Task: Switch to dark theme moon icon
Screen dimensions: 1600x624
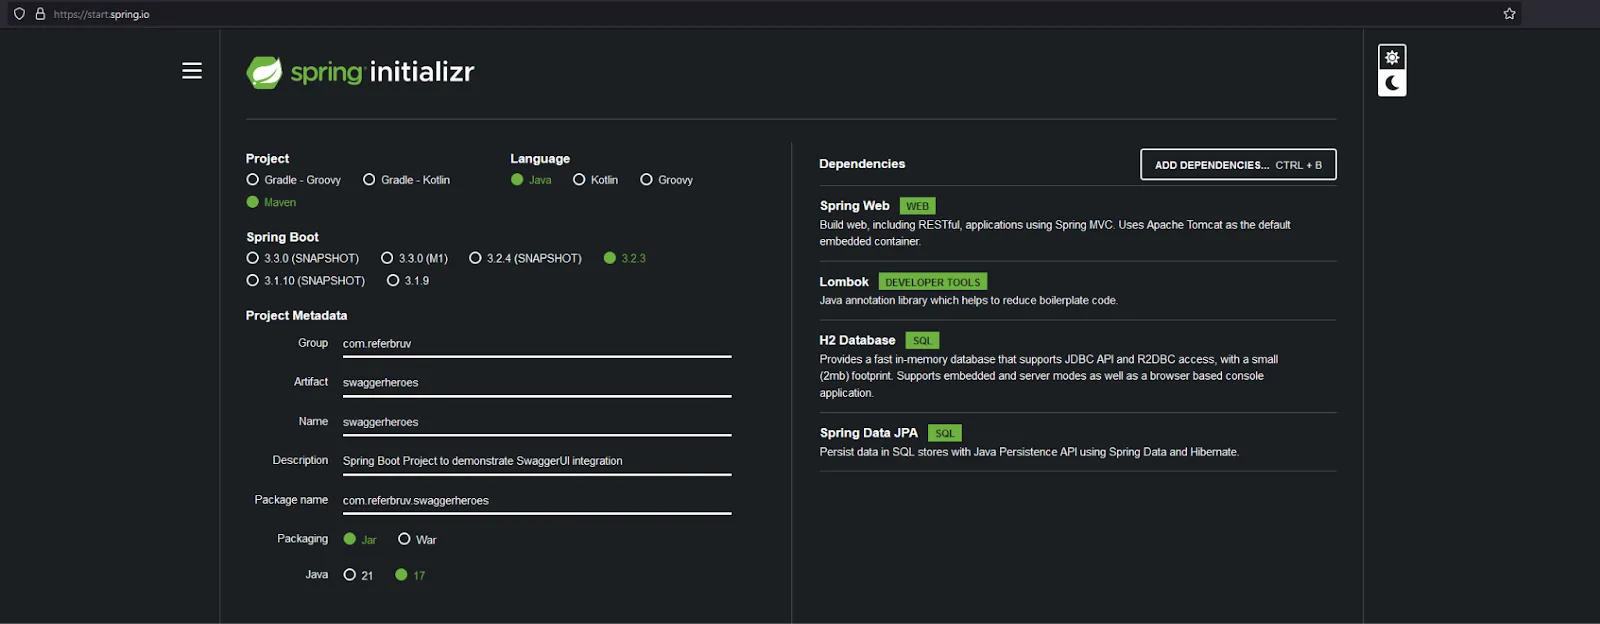Action: point(1392,83)
